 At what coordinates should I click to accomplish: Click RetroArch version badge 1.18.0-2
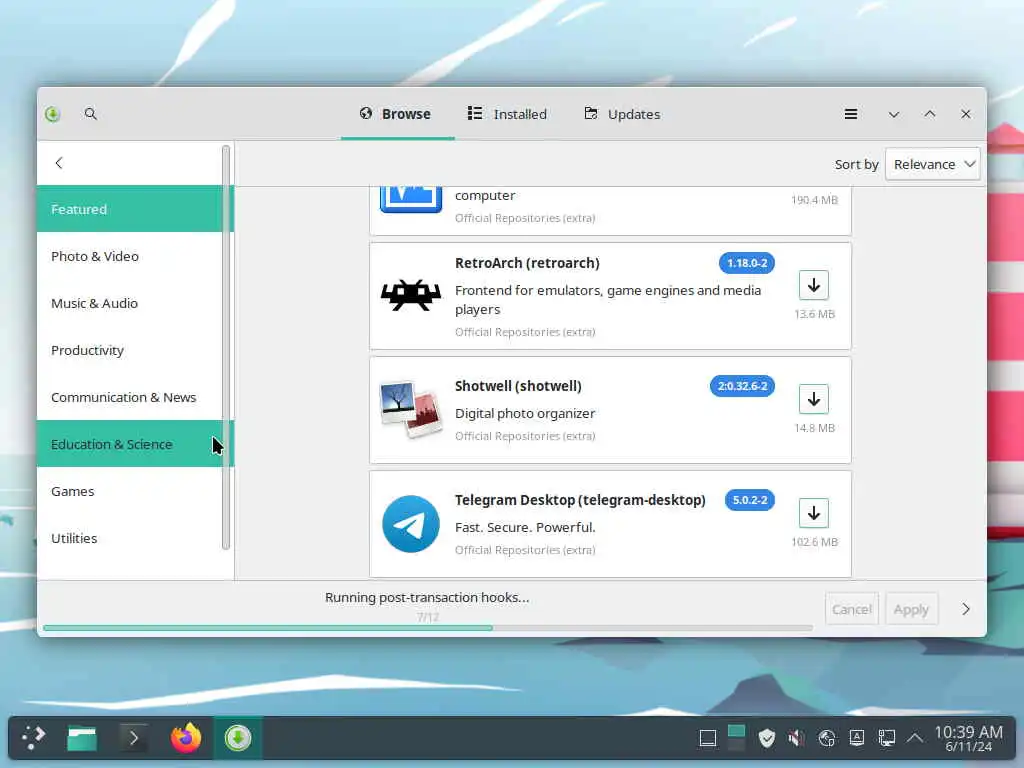[x=746, y=263]
